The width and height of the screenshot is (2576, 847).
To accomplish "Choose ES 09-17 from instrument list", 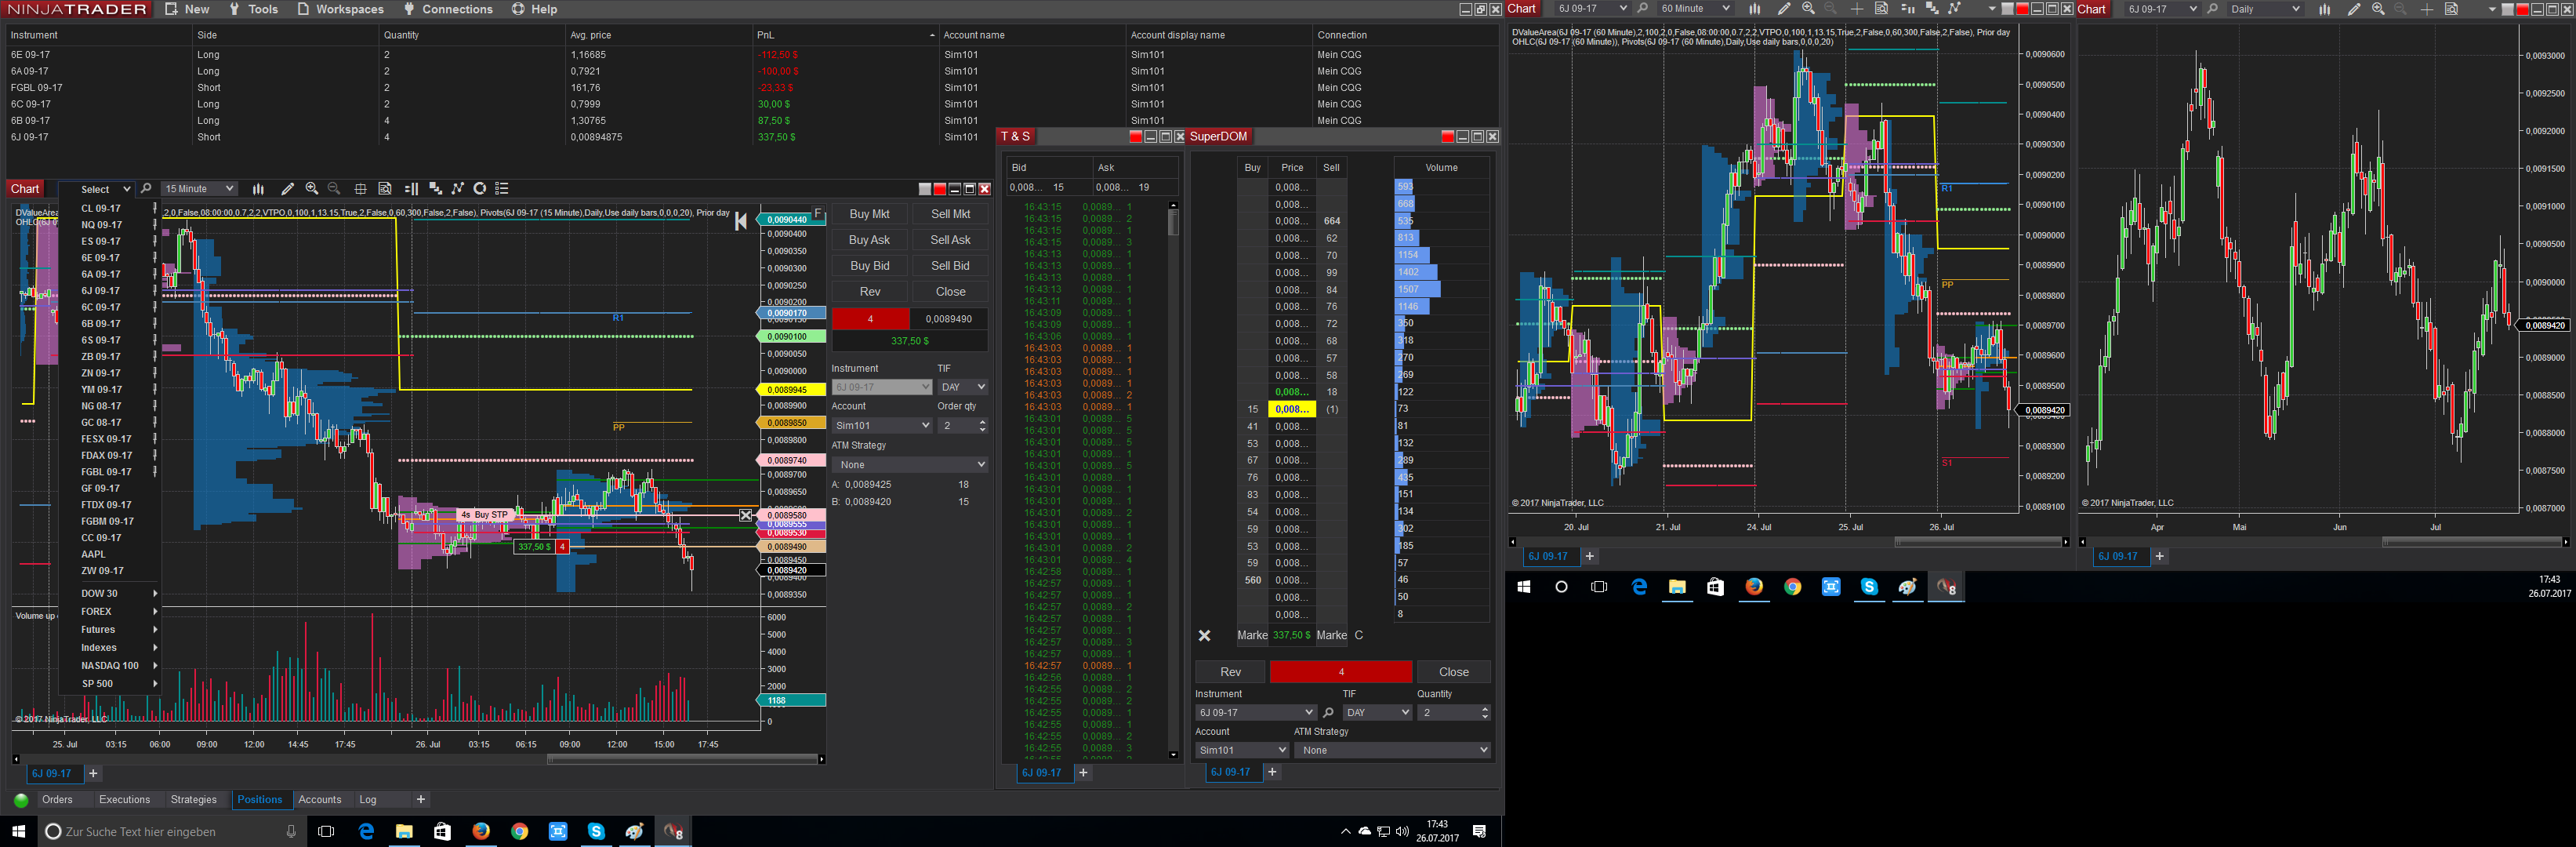I will click(x=109, y=241).
